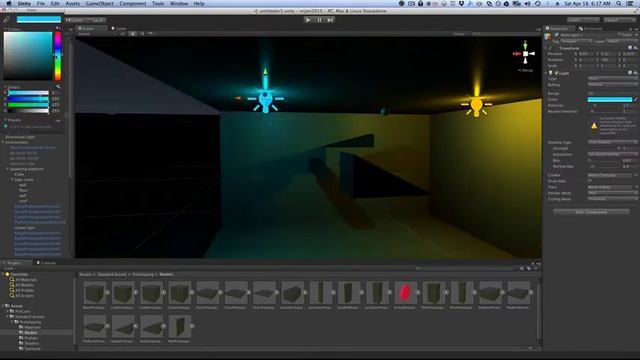Collapse the Light component foldout
The width and height of the screenshot is (640, 360).
point(546,73)
